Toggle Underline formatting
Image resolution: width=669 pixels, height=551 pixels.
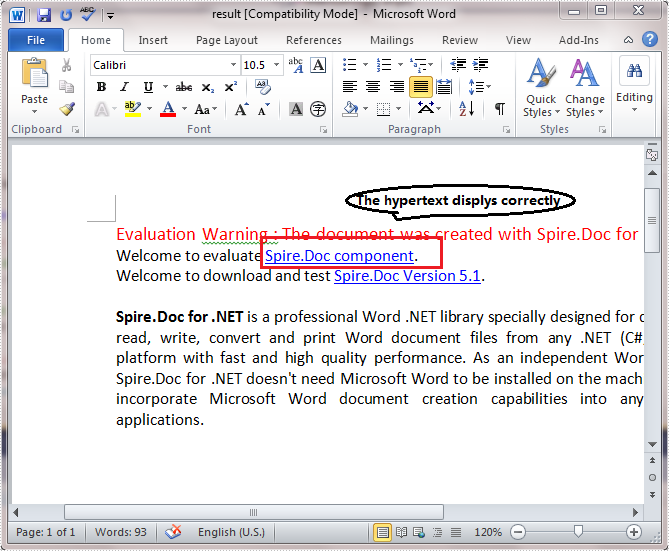pos(148,87)
